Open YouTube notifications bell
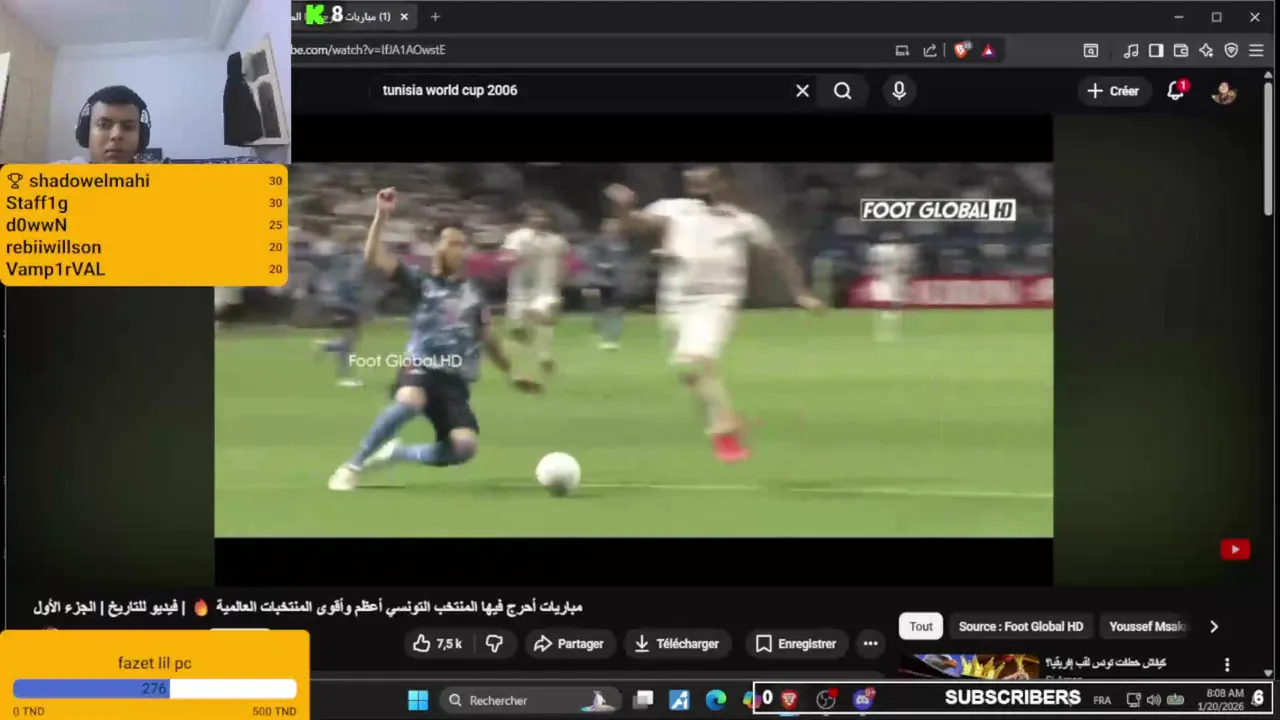Image resolution: width=1280 pixels, height=720 pixels. (1176, 91)
